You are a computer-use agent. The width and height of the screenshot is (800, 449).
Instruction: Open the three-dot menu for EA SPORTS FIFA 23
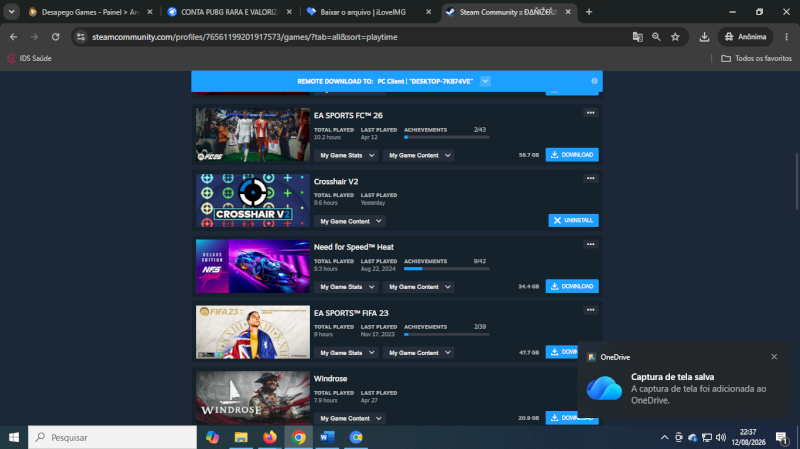click(x=590, y=310)
